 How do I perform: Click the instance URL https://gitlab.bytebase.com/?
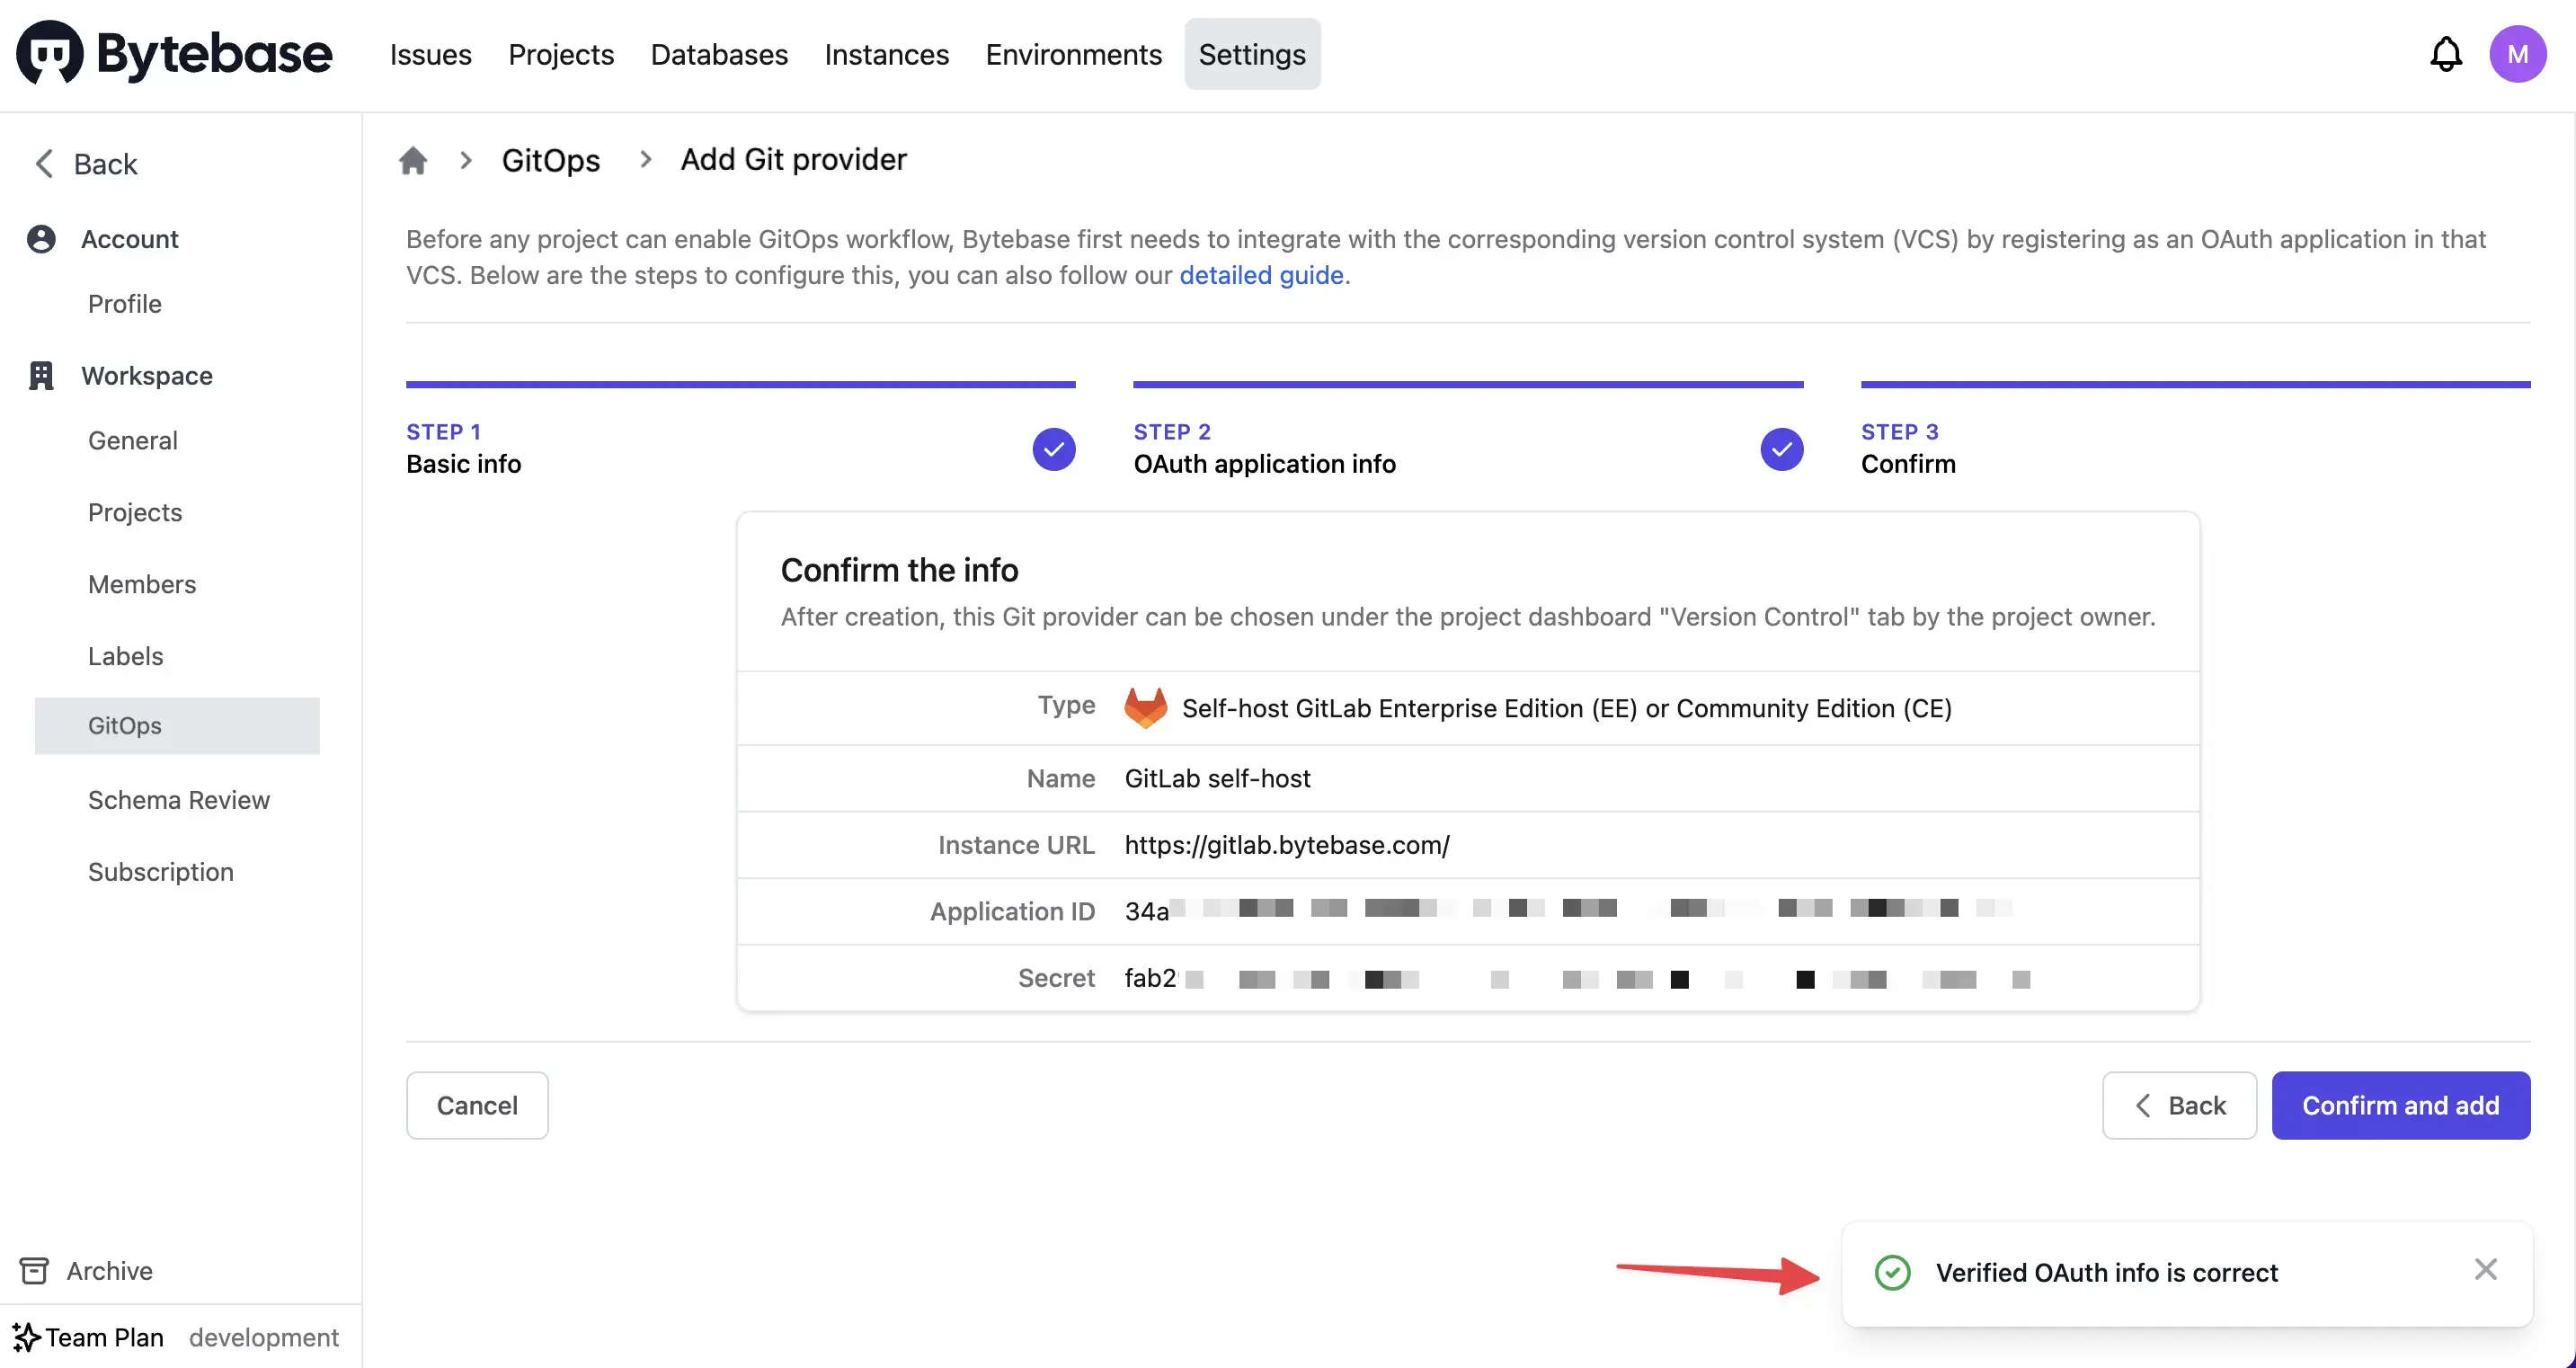(x=1287, y=845)
